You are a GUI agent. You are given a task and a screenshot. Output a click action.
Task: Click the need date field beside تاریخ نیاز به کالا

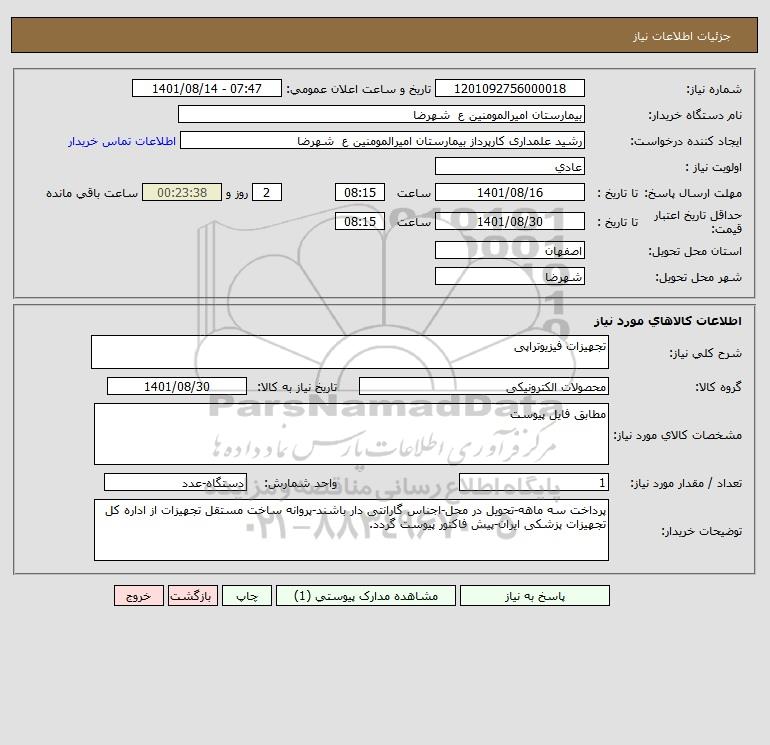tap(177, 386)
